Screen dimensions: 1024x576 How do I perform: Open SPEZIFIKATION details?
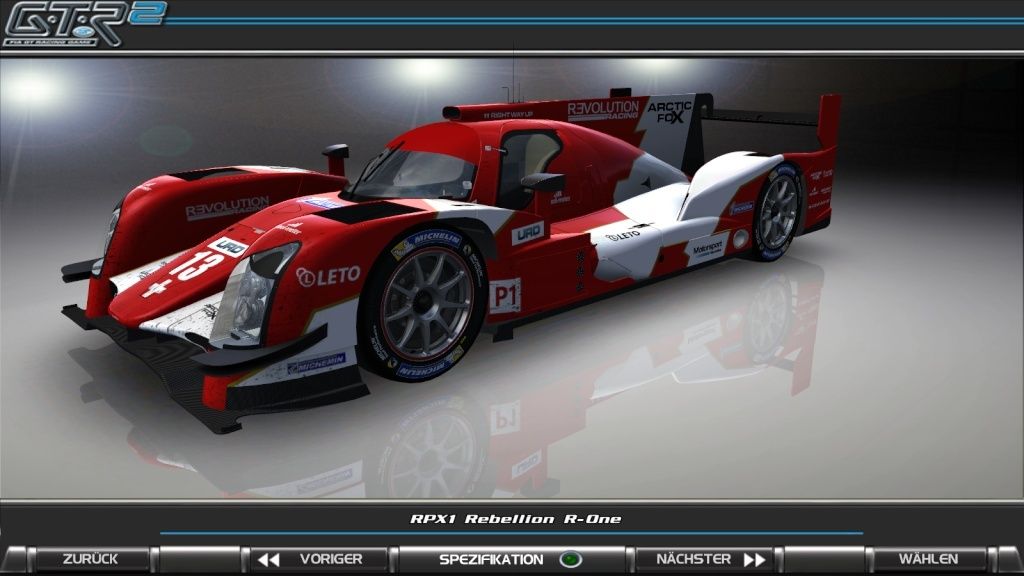512,560
